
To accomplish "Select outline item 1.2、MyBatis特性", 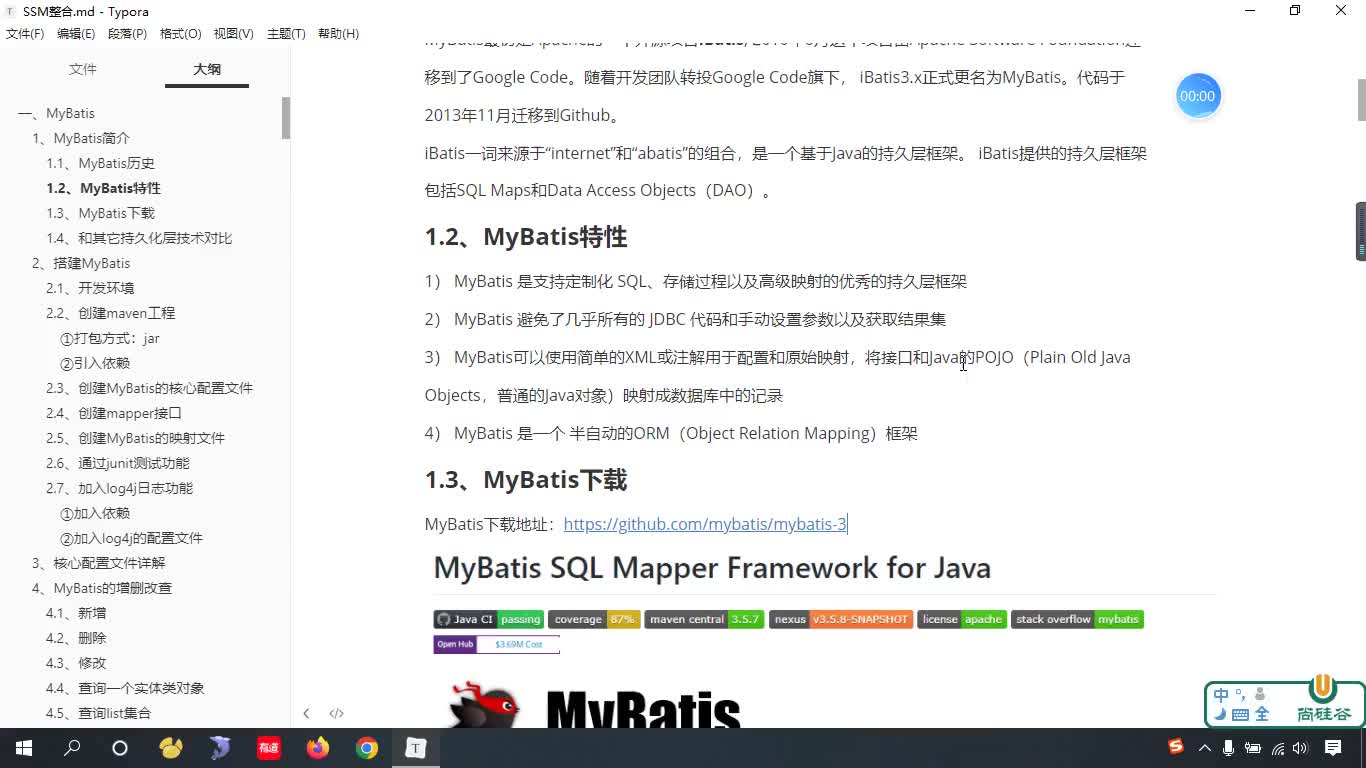I will click(103, 188).
